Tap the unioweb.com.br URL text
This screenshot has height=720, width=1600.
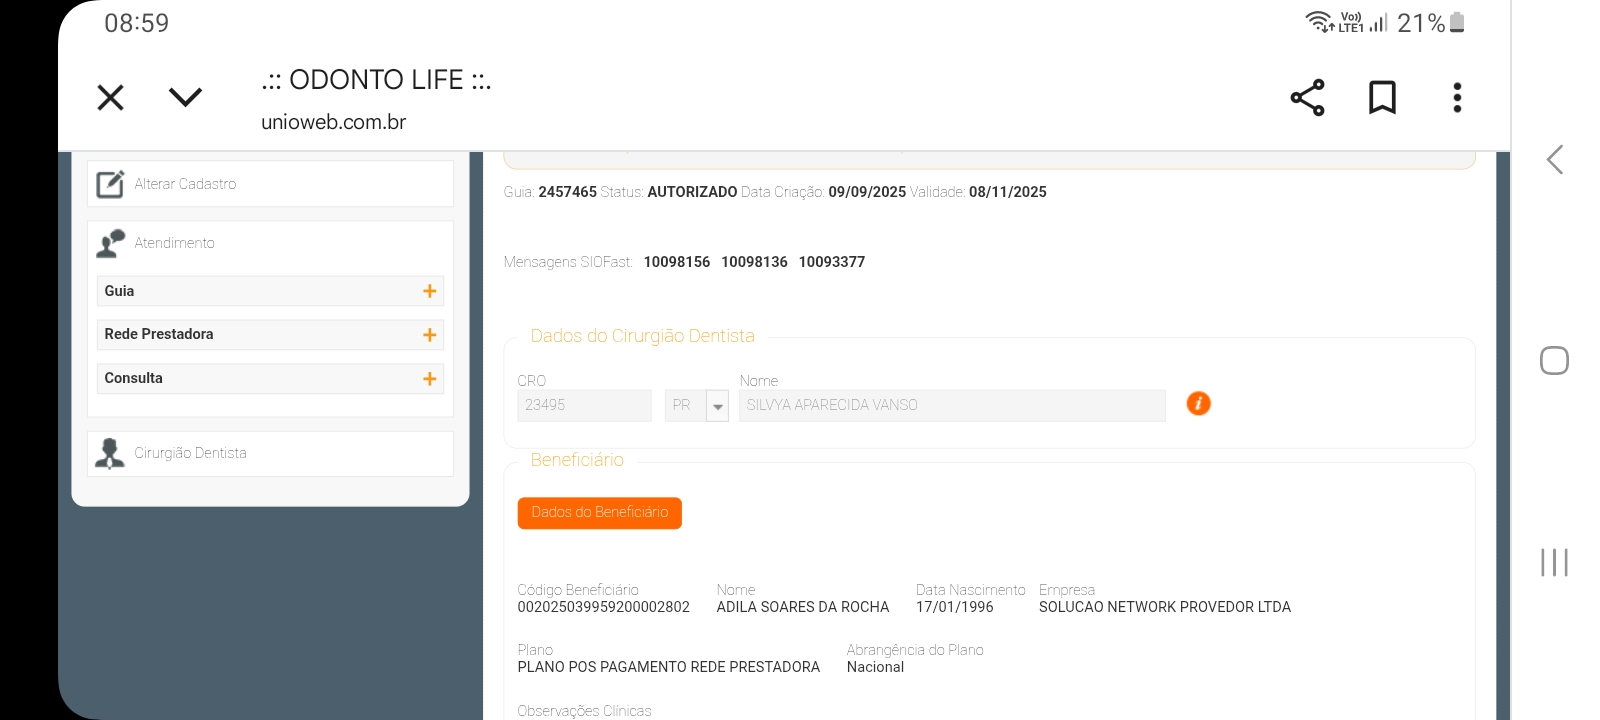tap(333, 122)
